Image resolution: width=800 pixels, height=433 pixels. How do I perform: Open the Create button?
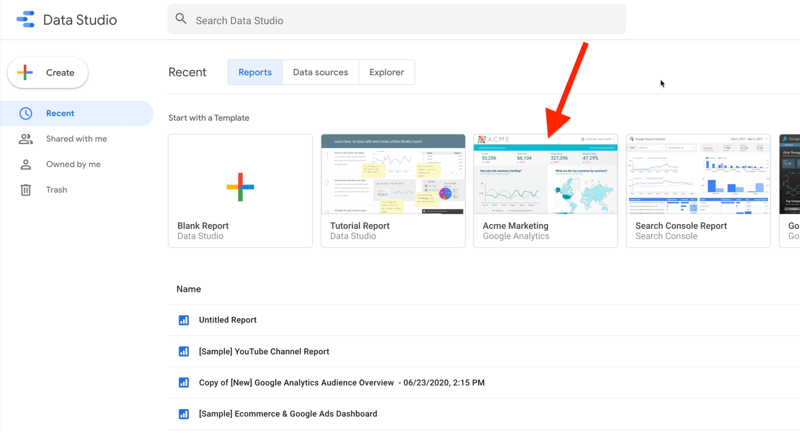tap(48, 72)
